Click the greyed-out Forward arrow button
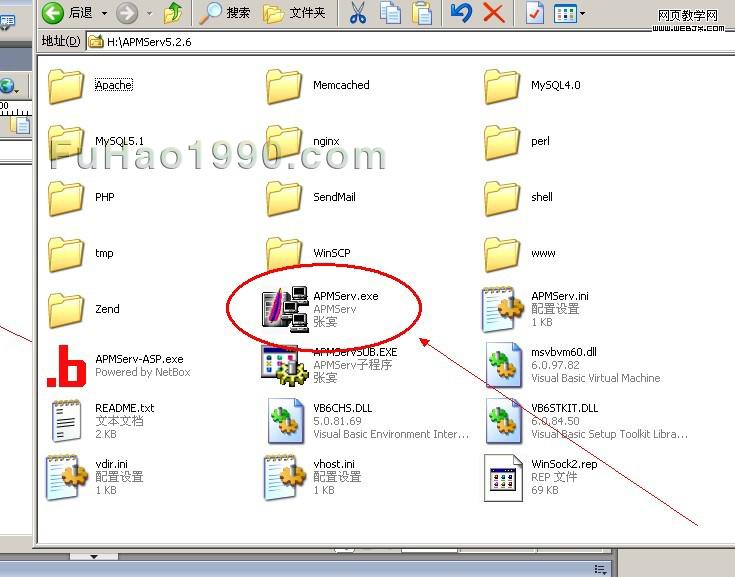Viewport: 735px width, 577px height. [127, 13]
